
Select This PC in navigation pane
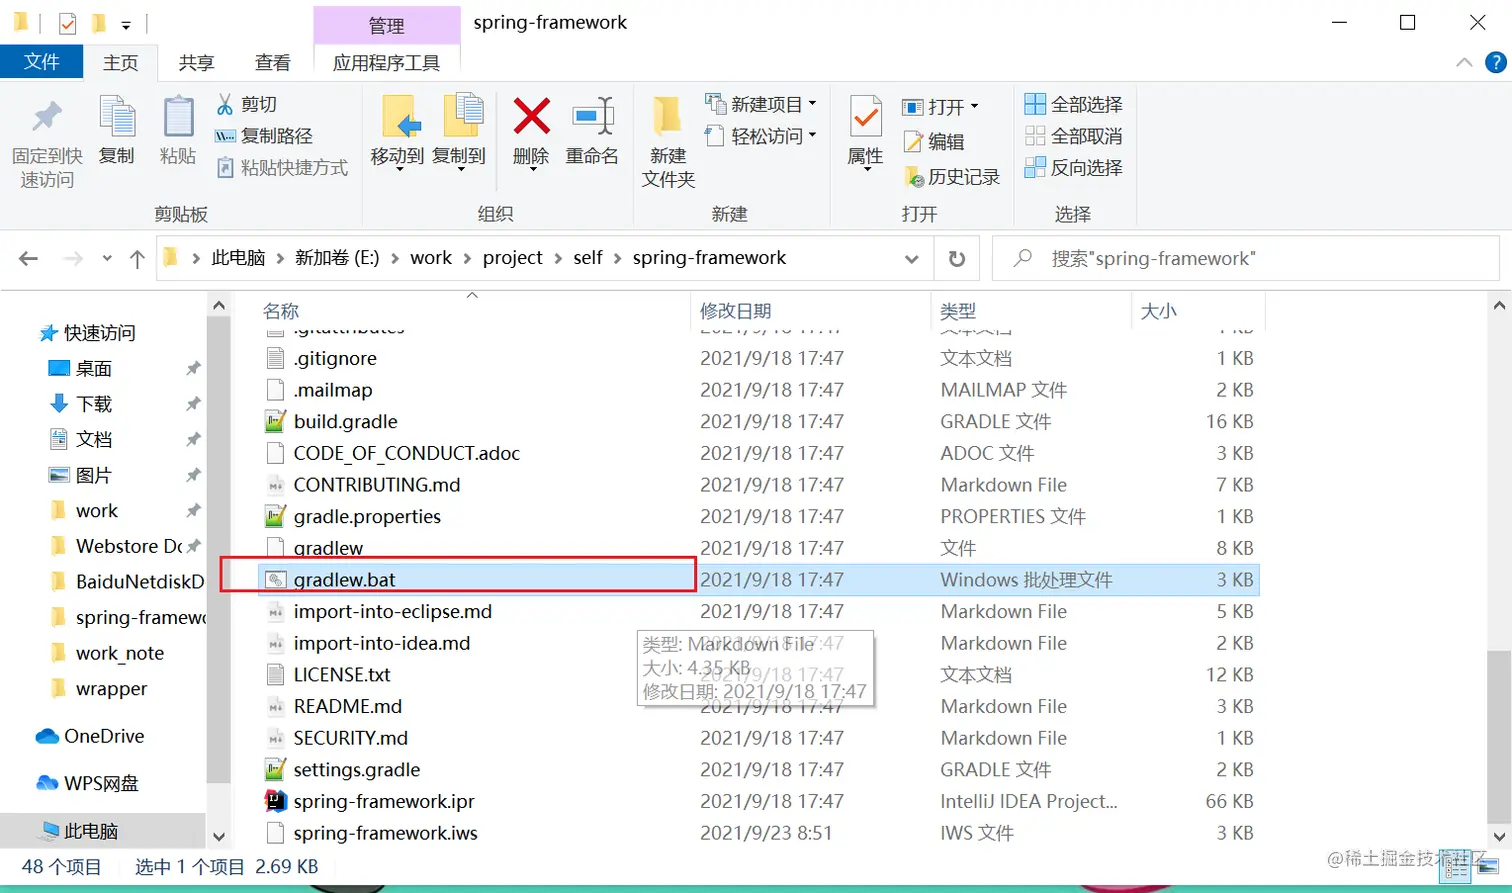pos(90,830)
